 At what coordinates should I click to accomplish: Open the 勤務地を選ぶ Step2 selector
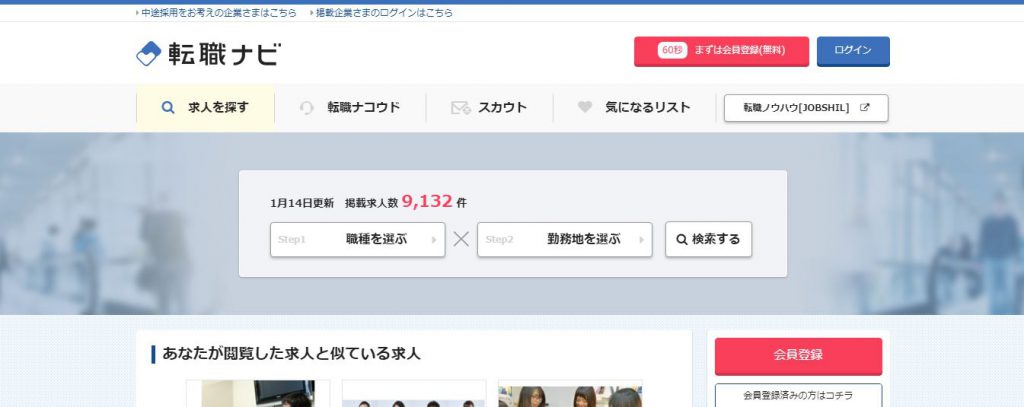(x=564, y=239)
